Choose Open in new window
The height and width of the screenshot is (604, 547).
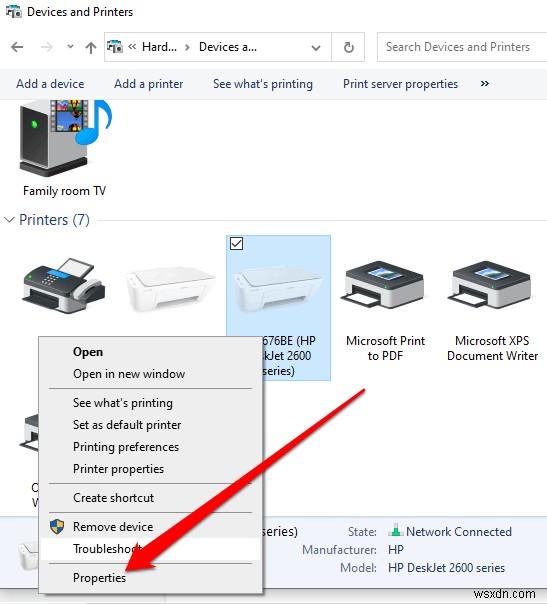(x=129, y=374)
